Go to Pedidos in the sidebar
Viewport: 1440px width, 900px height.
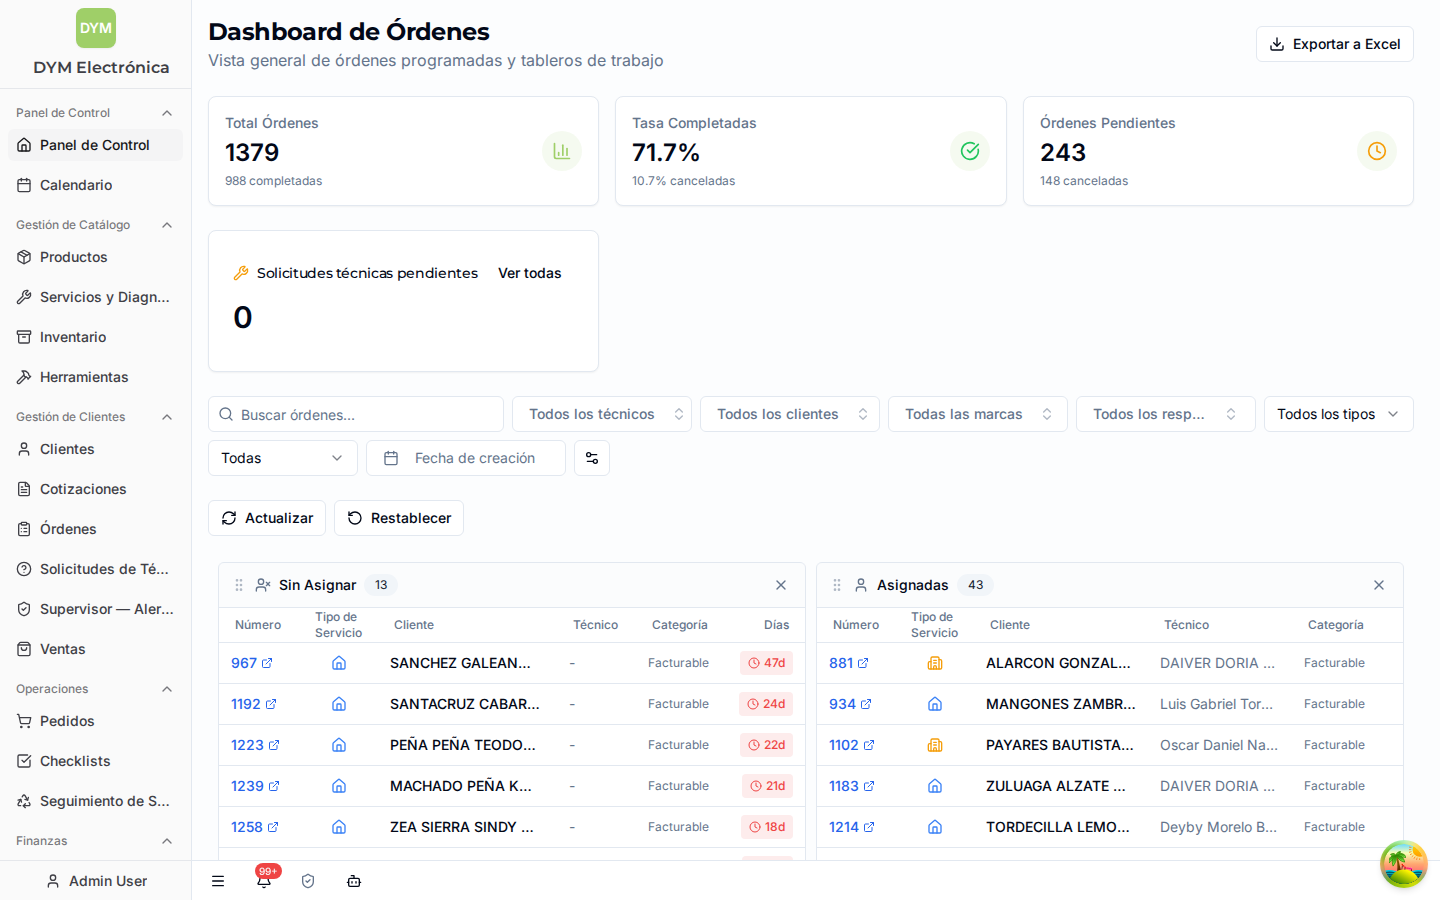click(x=95, y=721)
